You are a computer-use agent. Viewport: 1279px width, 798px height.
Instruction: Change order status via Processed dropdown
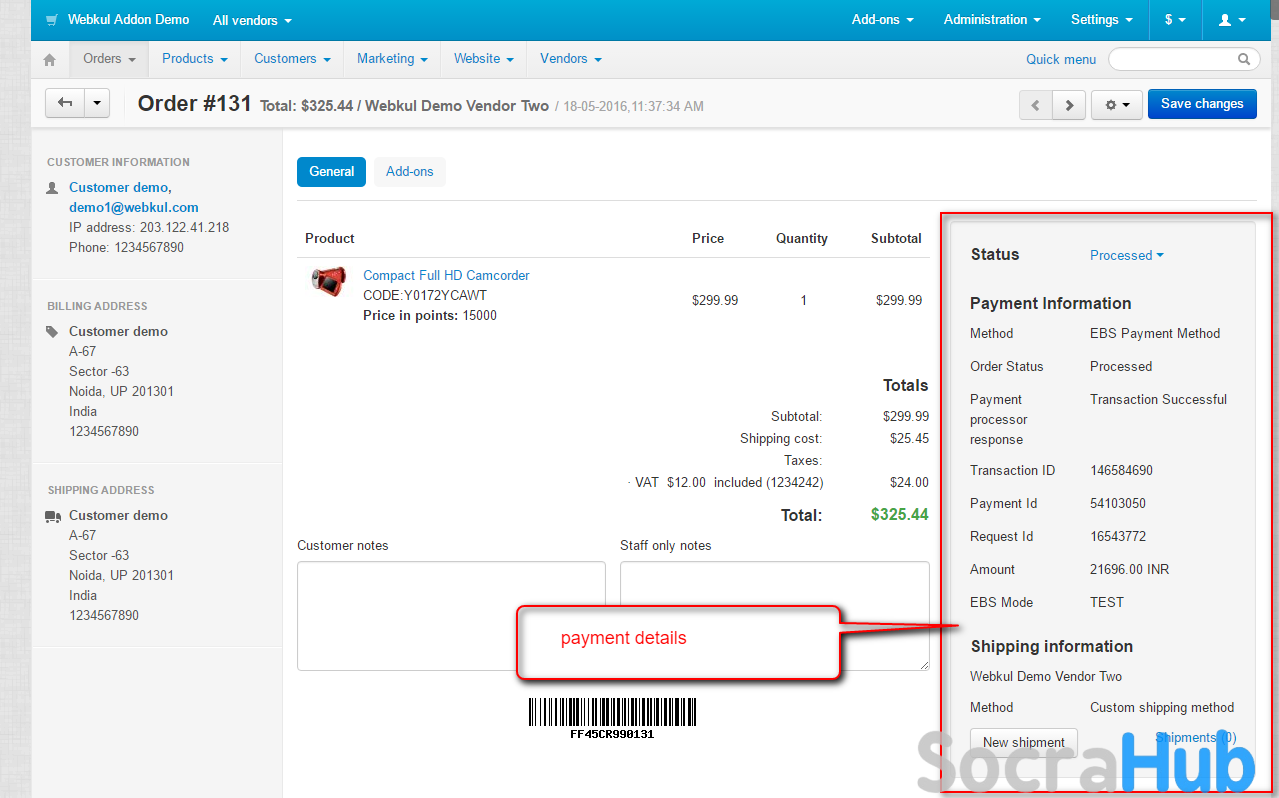coord(1127,255)
